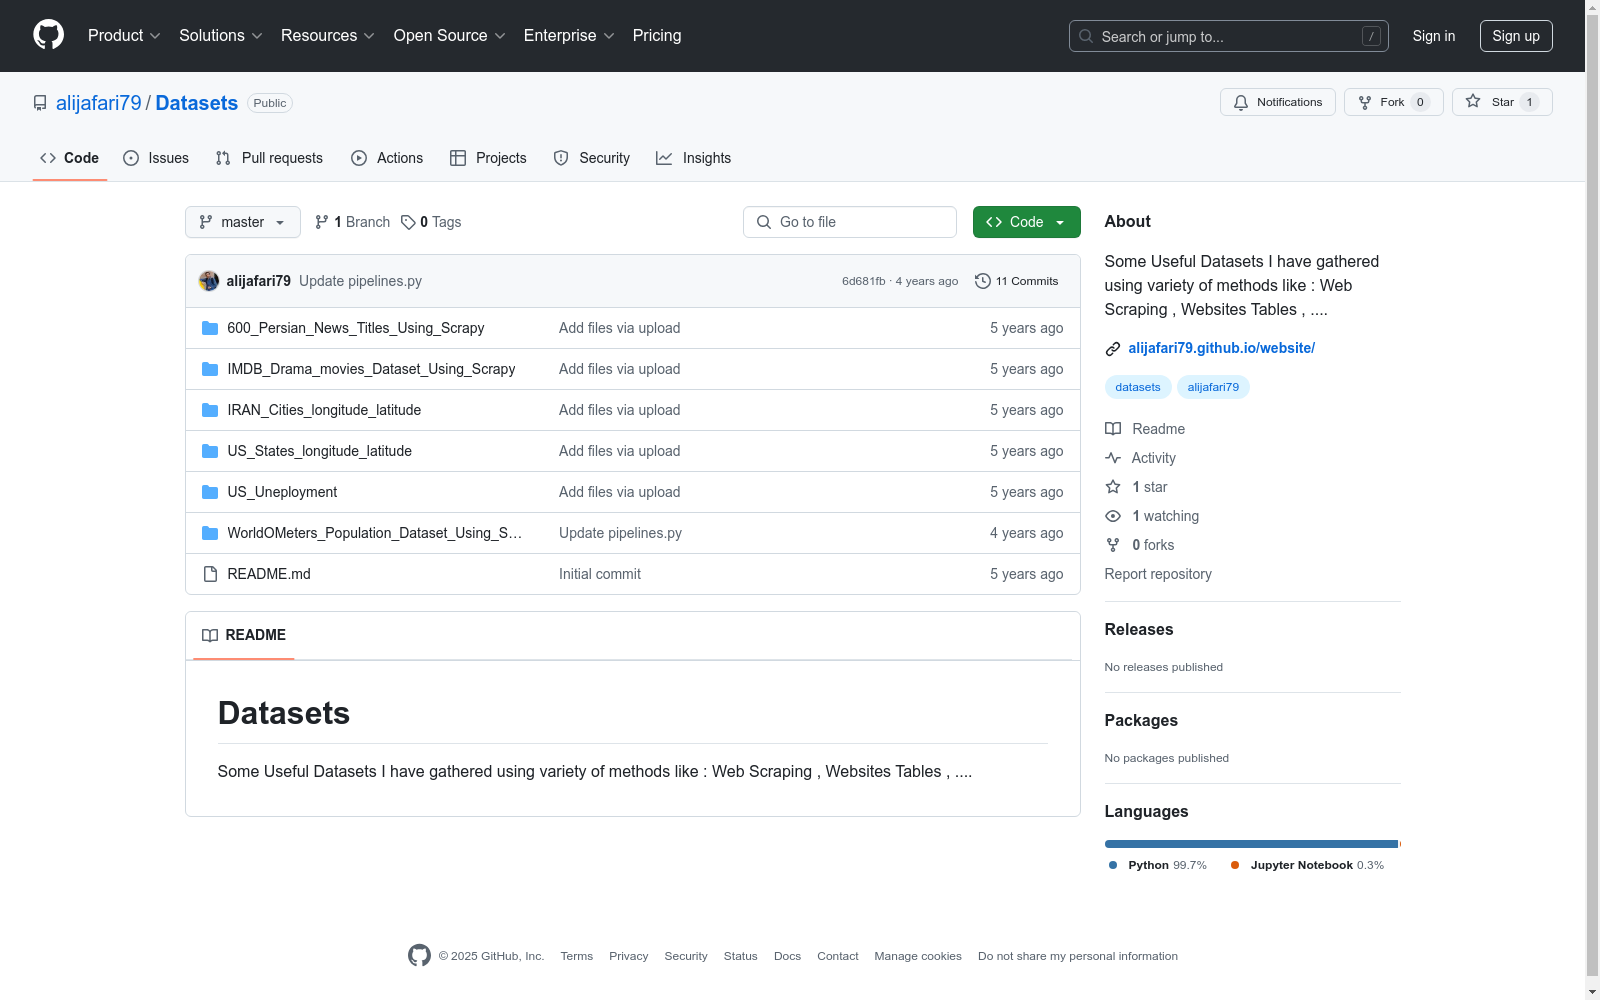Click the Jupyter Notebook language color dot

coord(1235,865)
